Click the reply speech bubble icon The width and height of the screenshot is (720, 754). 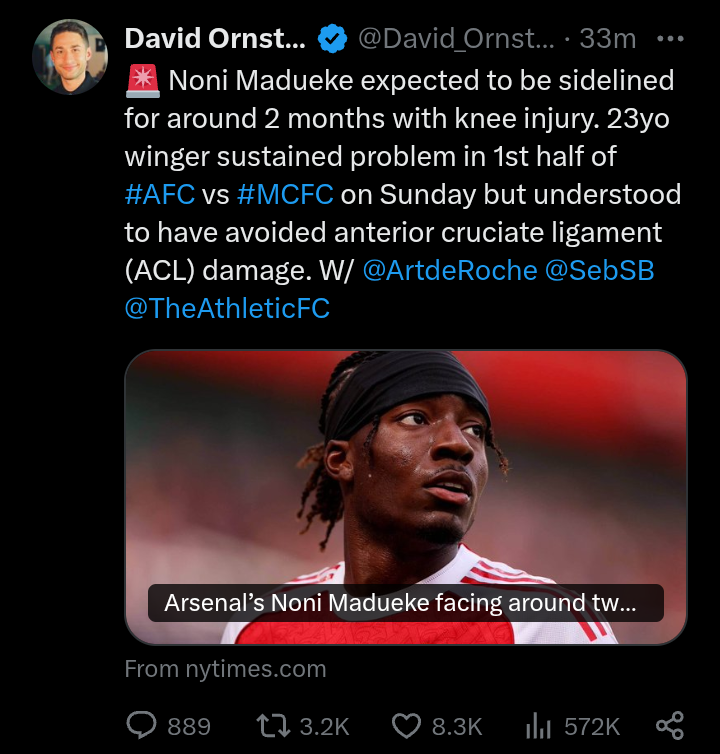pyautogui.click(x=142, y=725)
